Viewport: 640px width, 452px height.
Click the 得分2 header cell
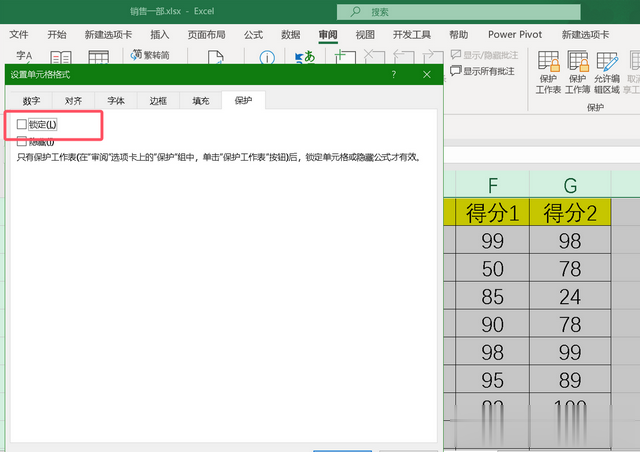pos(570,212)
